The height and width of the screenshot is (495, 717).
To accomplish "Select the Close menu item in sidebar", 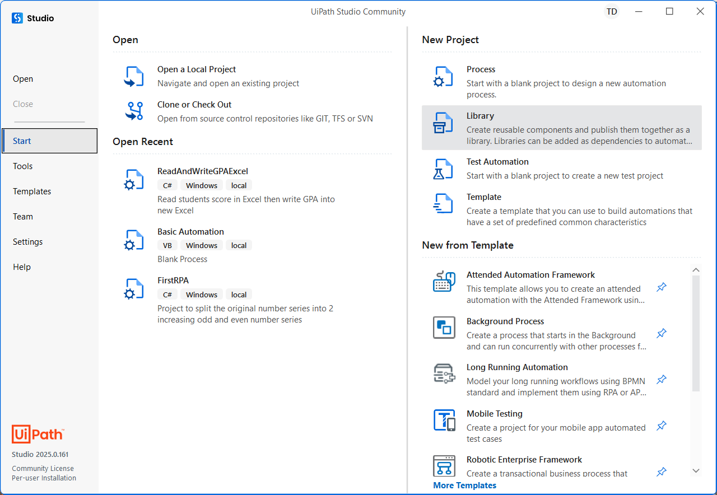I will click(x=23, y=104).
